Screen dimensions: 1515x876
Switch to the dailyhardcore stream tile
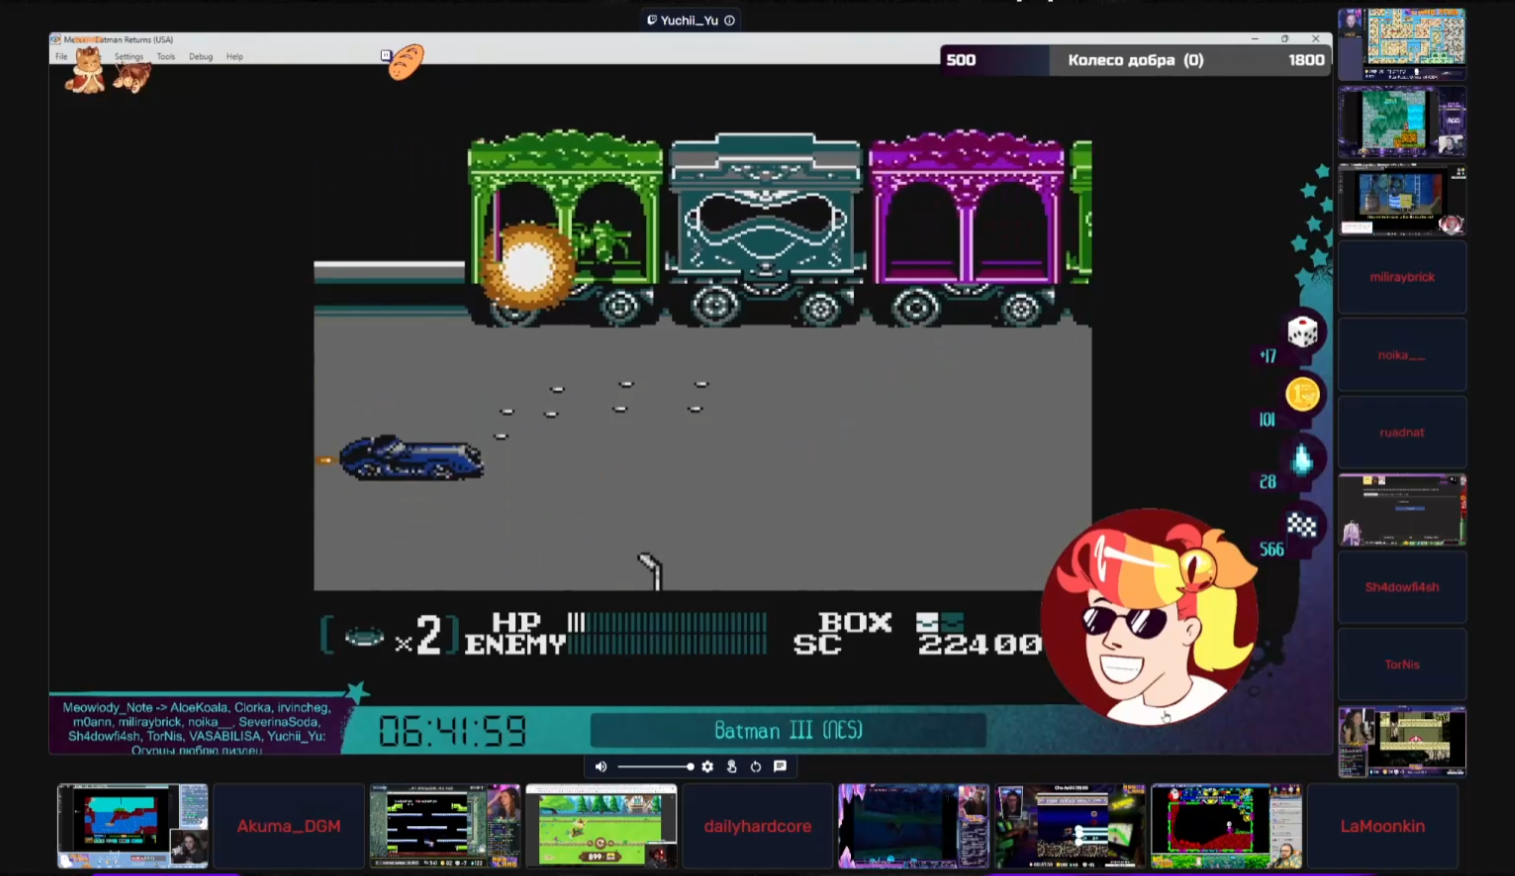pyautogui.click(x=757, y=826)
